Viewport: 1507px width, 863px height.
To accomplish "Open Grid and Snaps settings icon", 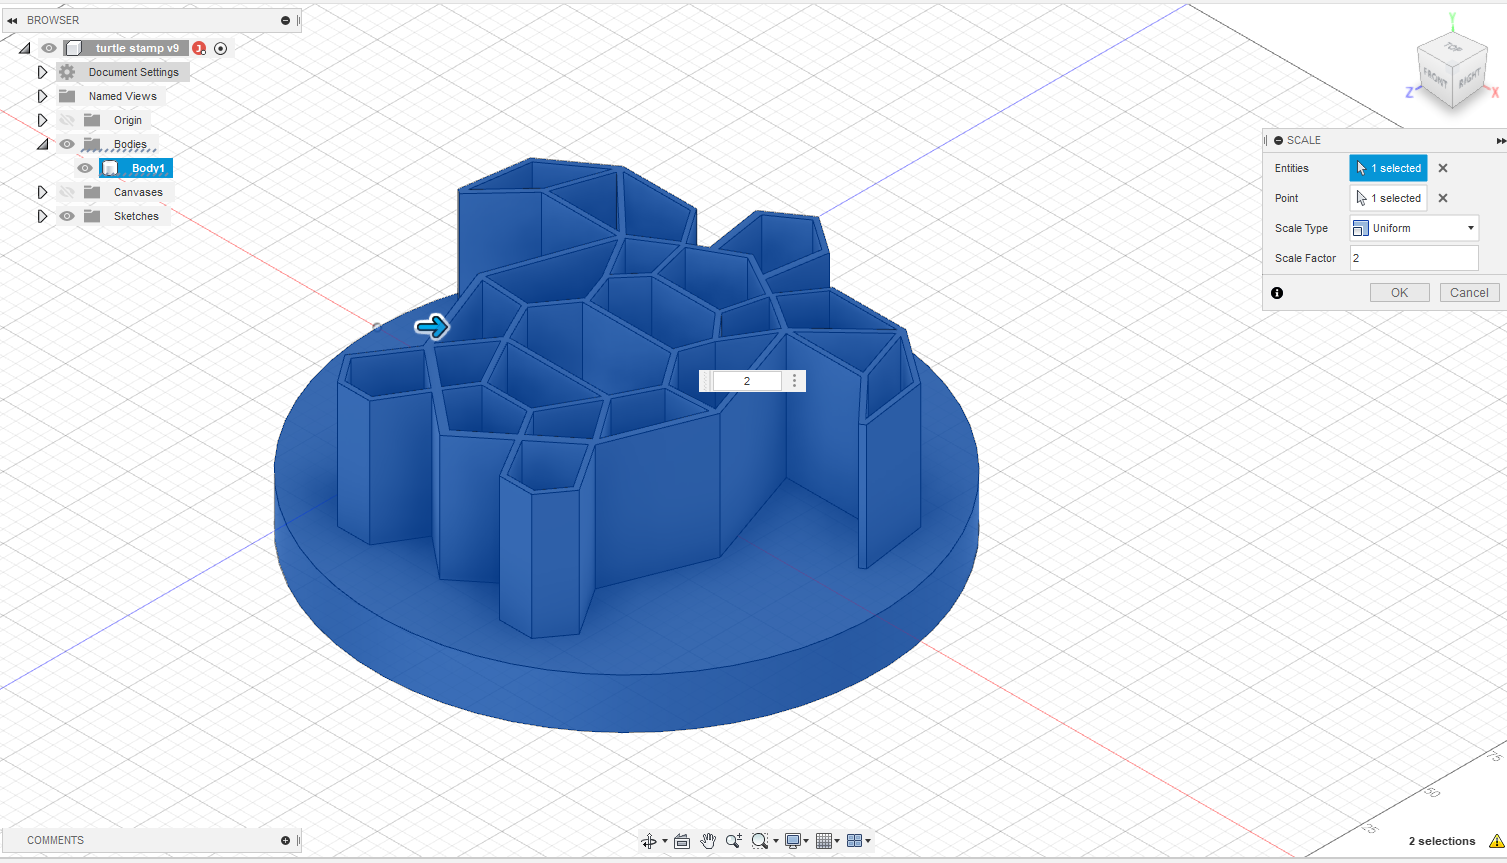I will 824,841.
